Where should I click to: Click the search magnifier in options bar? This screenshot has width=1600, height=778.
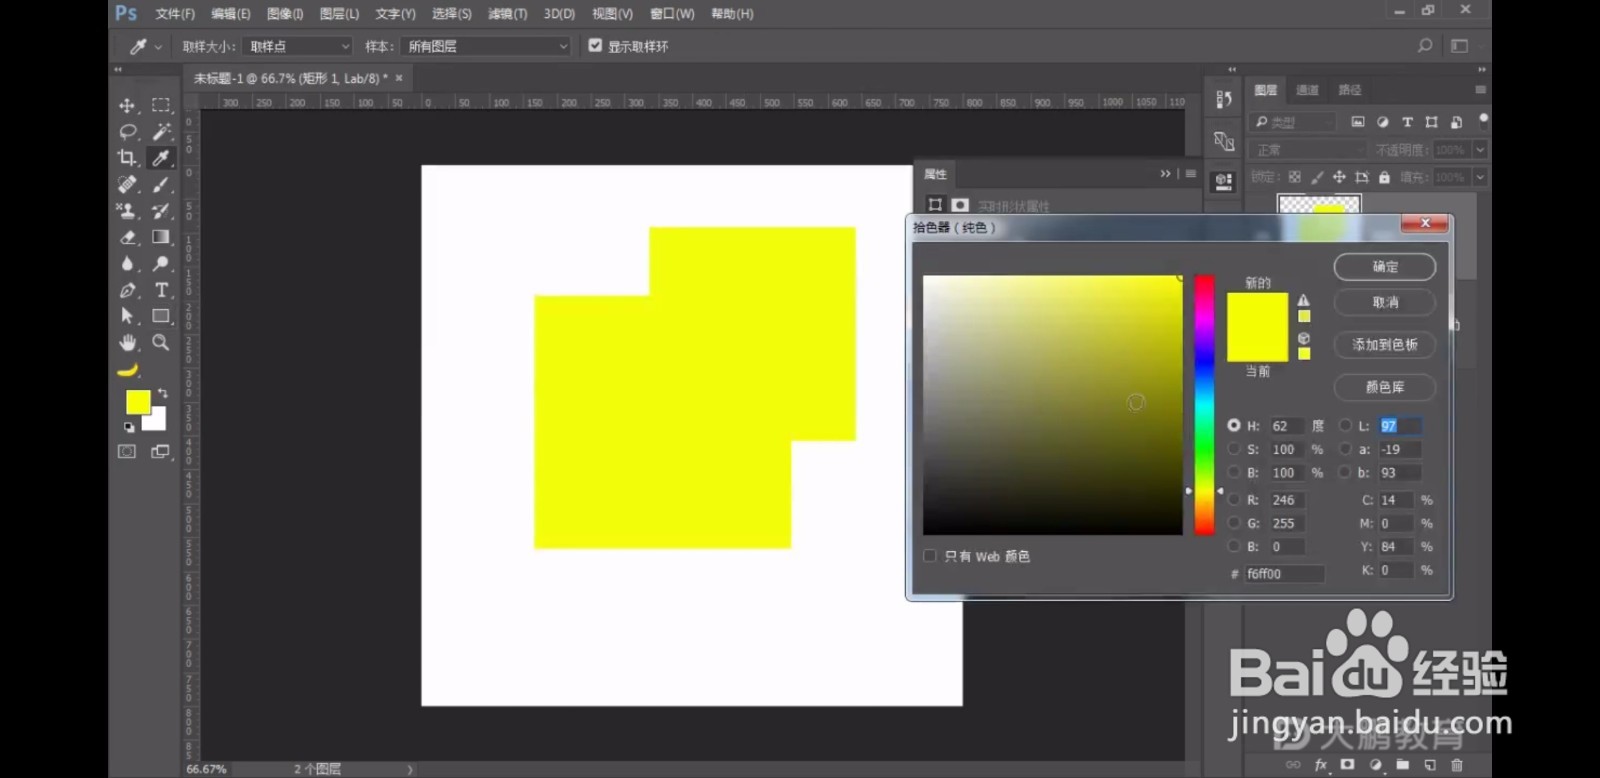[x=1425, y=46]
